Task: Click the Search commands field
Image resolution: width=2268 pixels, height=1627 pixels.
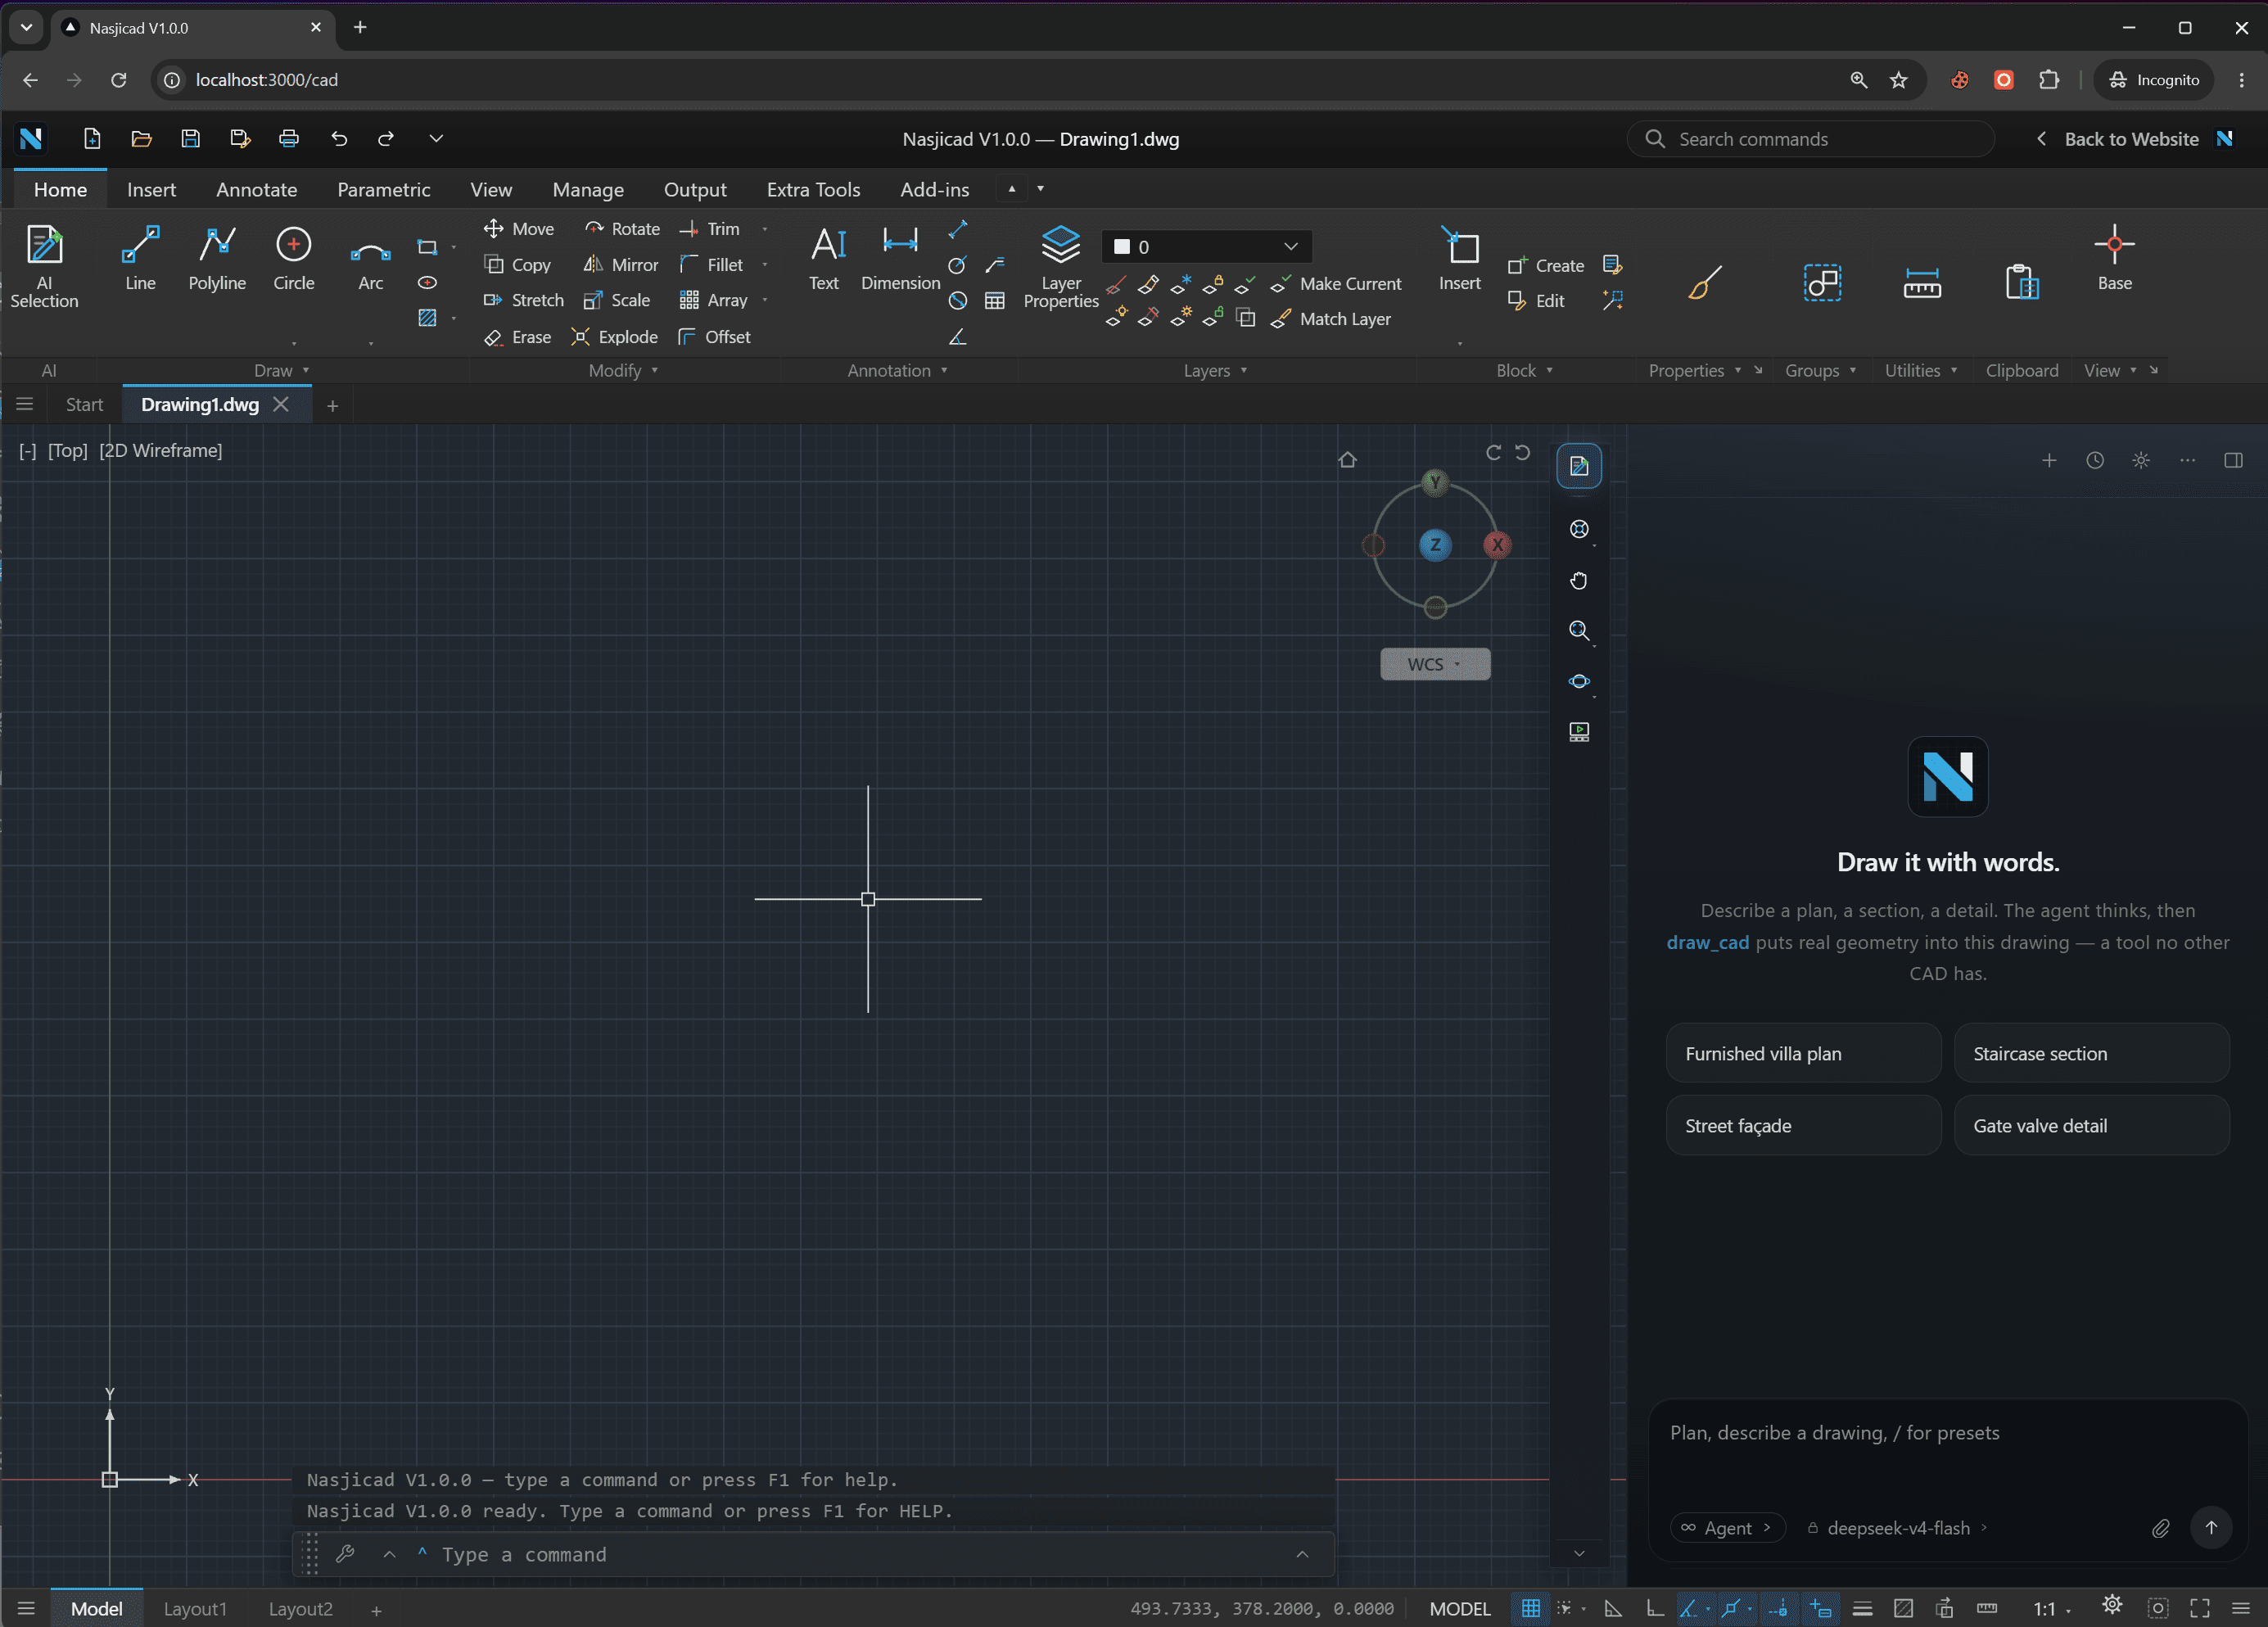Action: (x=1810, y=139)
